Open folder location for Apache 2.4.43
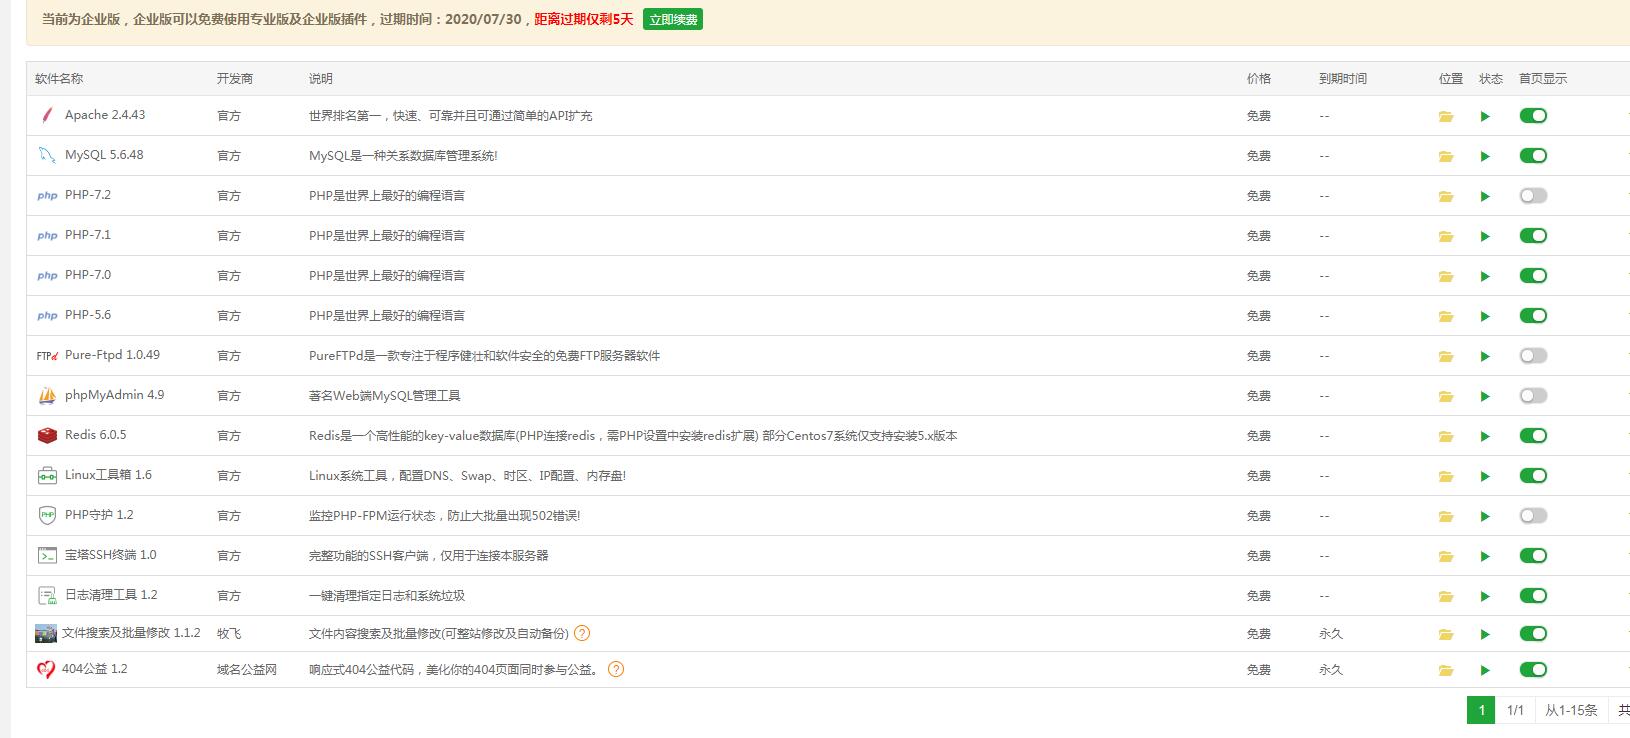 click(1445, 116)
